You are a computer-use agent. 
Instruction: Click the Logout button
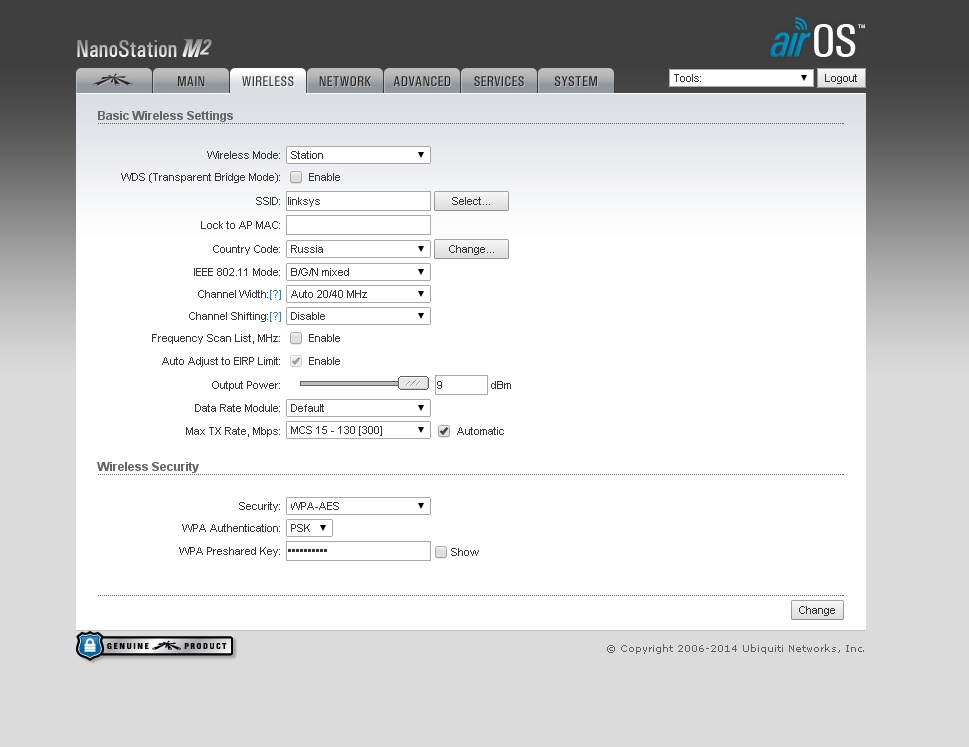tap(840, 78)
